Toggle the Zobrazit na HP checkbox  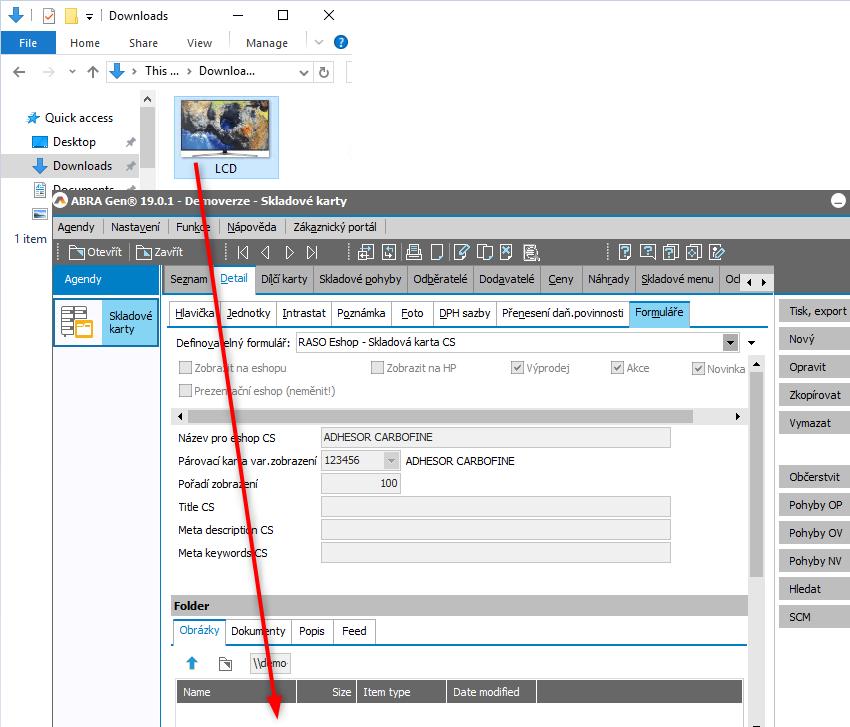377,368
